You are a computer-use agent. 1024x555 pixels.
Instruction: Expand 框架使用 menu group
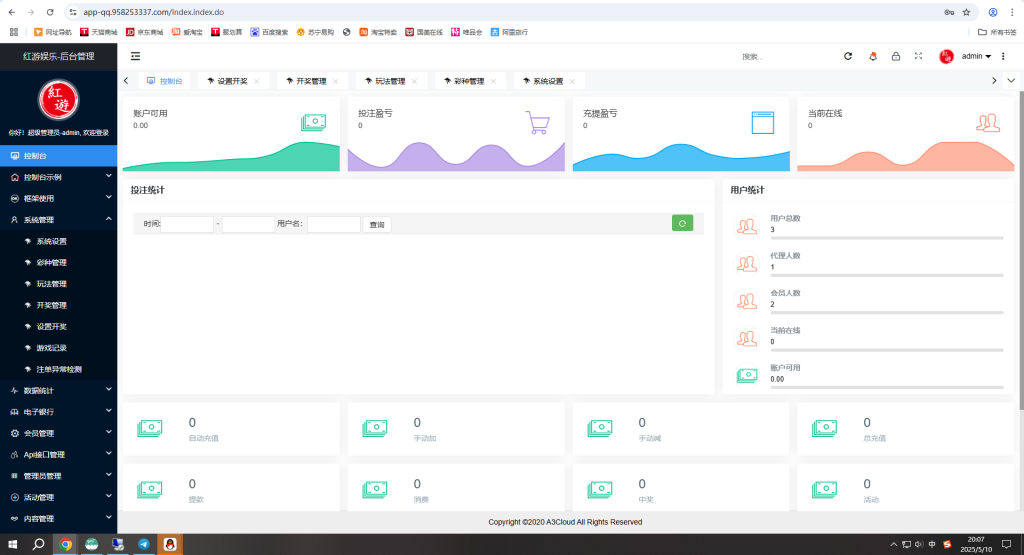click(58, 198)
